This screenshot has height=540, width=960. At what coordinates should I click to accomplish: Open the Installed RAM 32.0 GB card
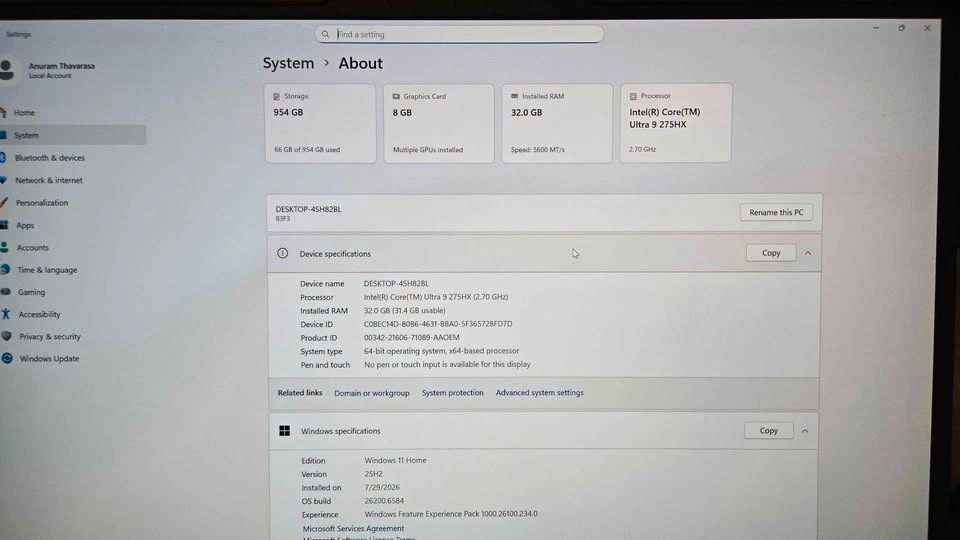[x=557, y=123]
